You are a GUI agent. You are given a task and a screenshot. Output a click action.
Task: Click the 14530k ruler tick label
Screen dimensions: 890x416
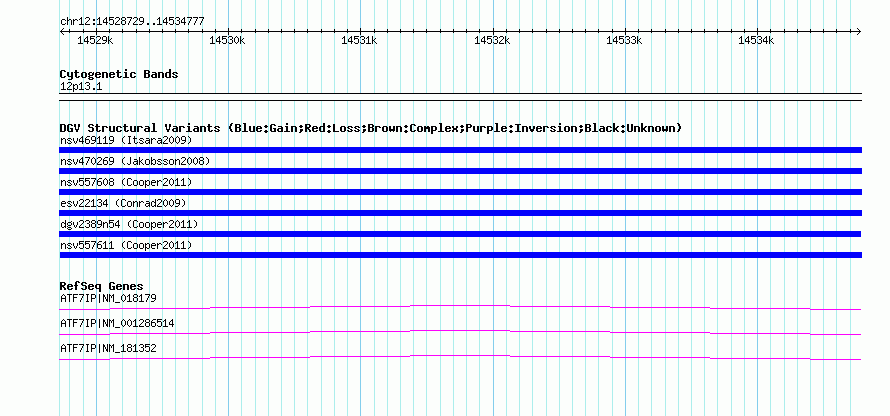pos(227,40)
